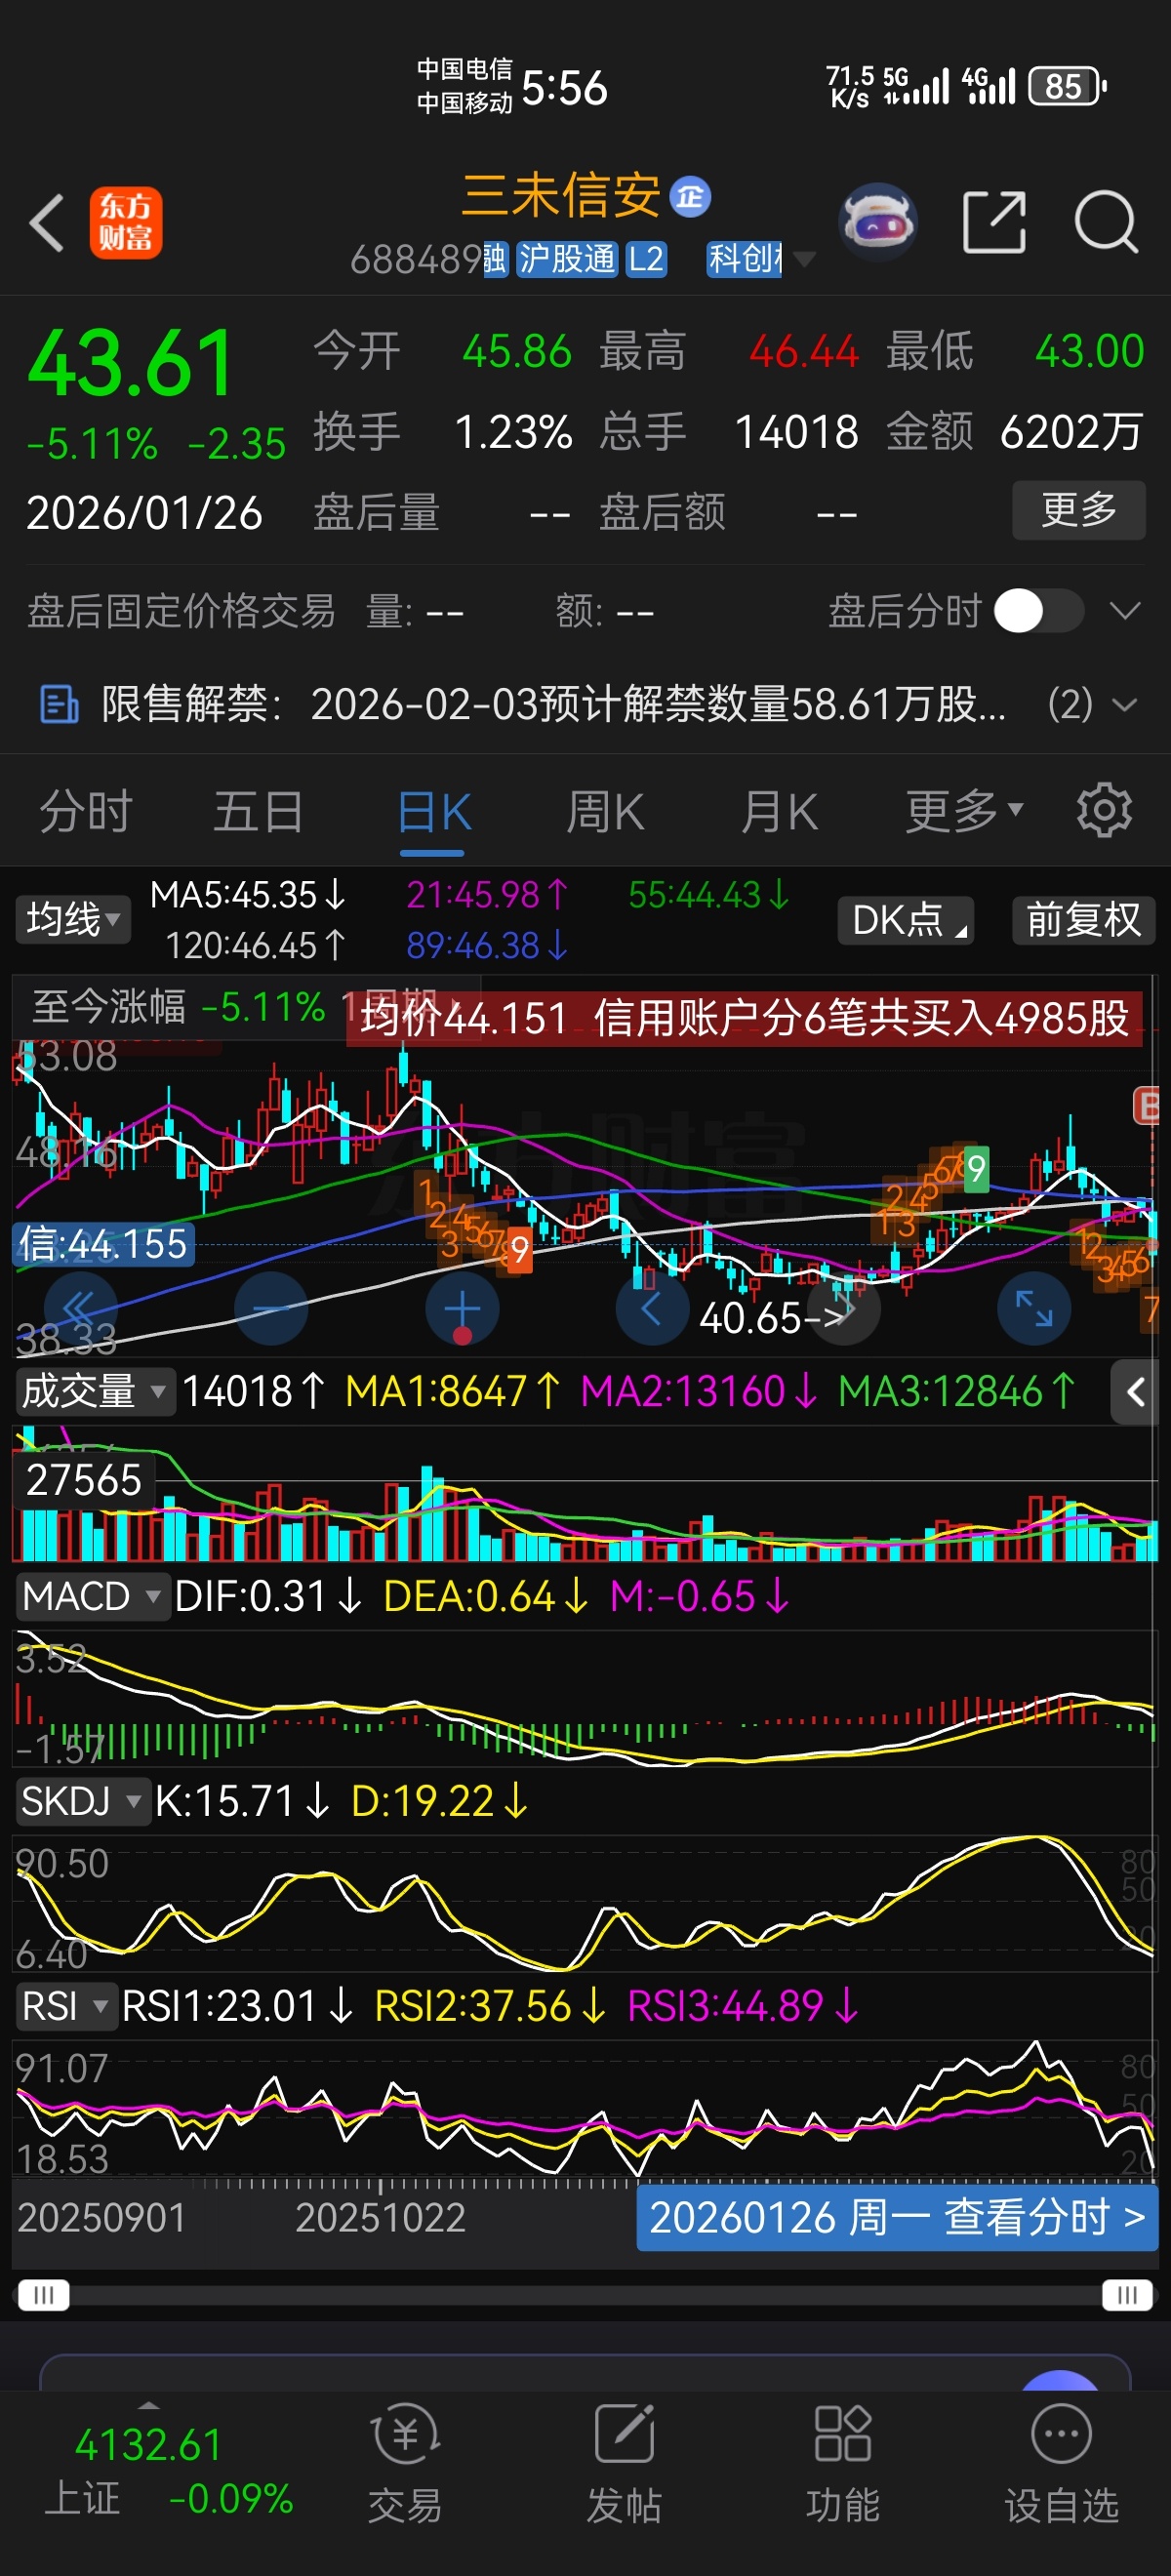Tap the share export icon
Viewport: 1171px width, 2576px height.
pos(994,222)
